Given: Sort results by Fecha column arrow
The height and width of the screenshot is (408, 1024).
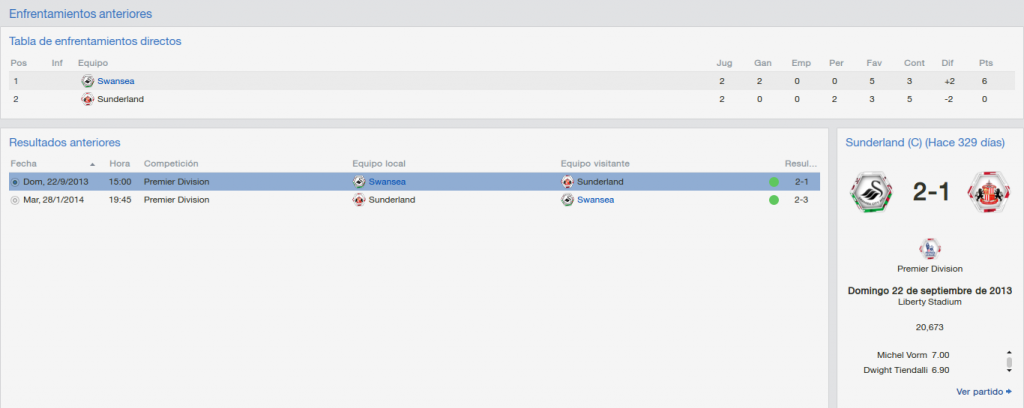Looking at the screenshot, I should (x=93, y=164).
